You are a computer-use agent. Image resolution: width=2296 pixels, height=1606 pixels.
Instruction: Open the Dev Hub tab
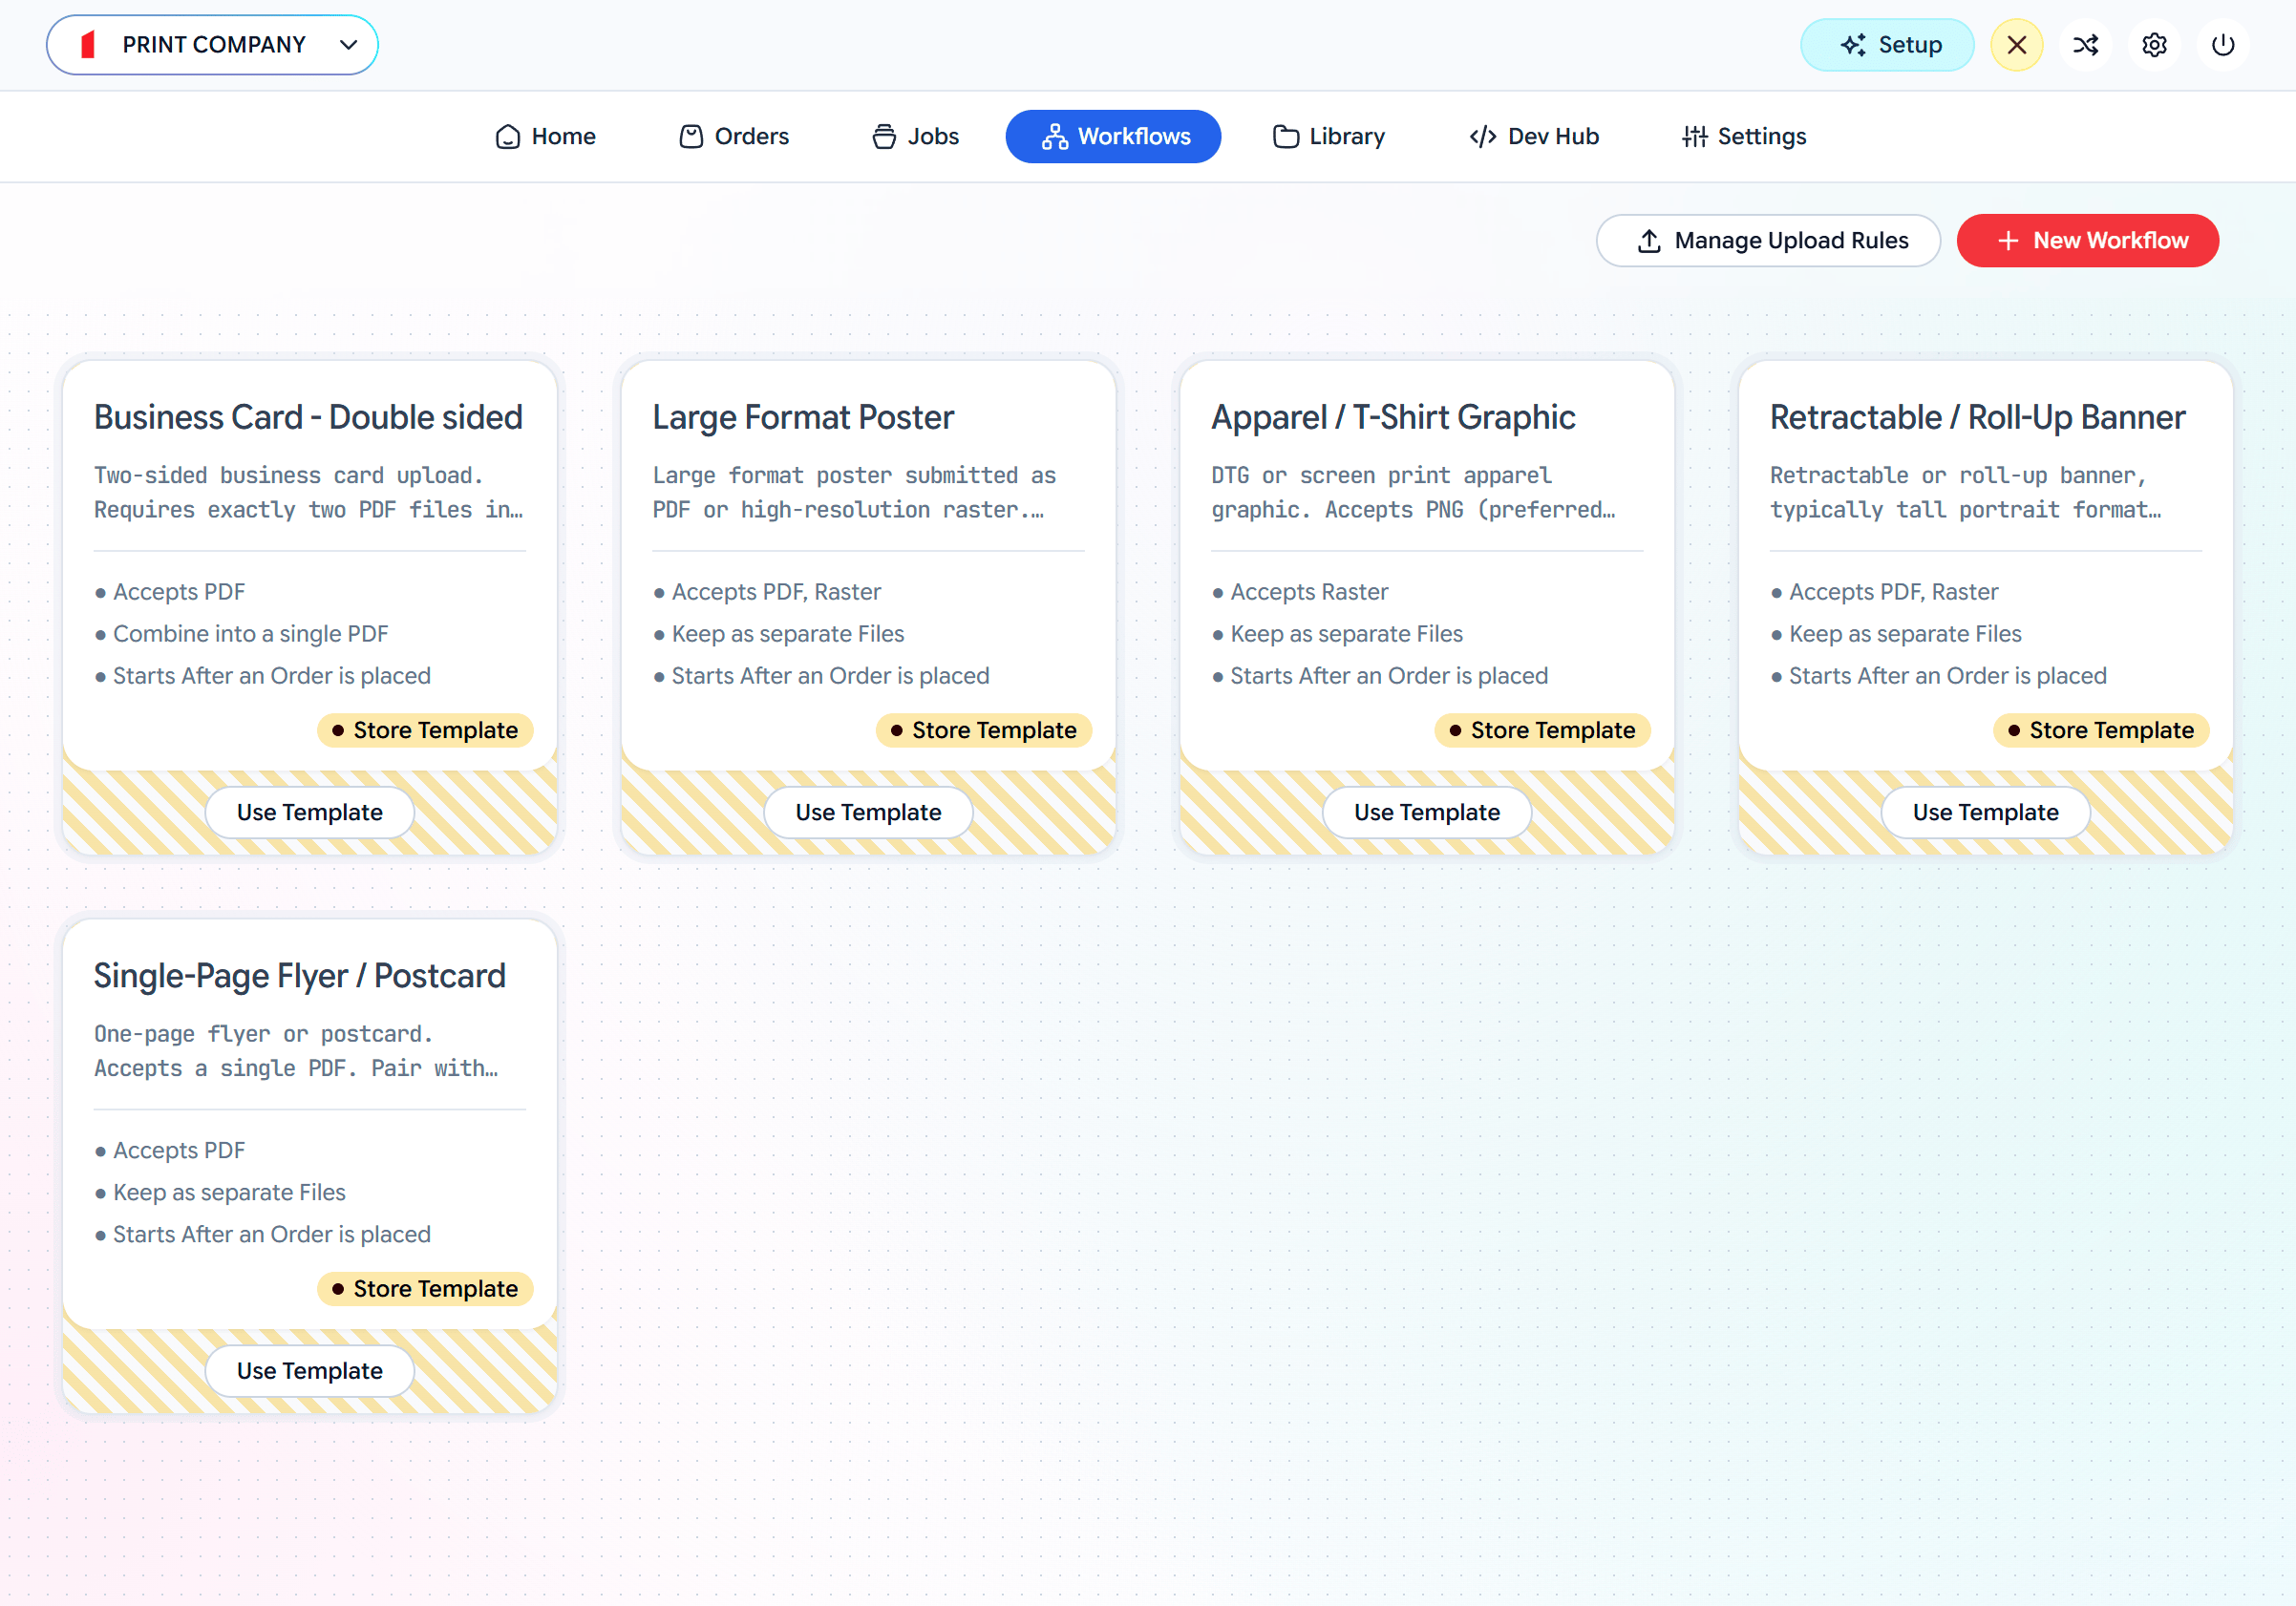pos(1534,136)
